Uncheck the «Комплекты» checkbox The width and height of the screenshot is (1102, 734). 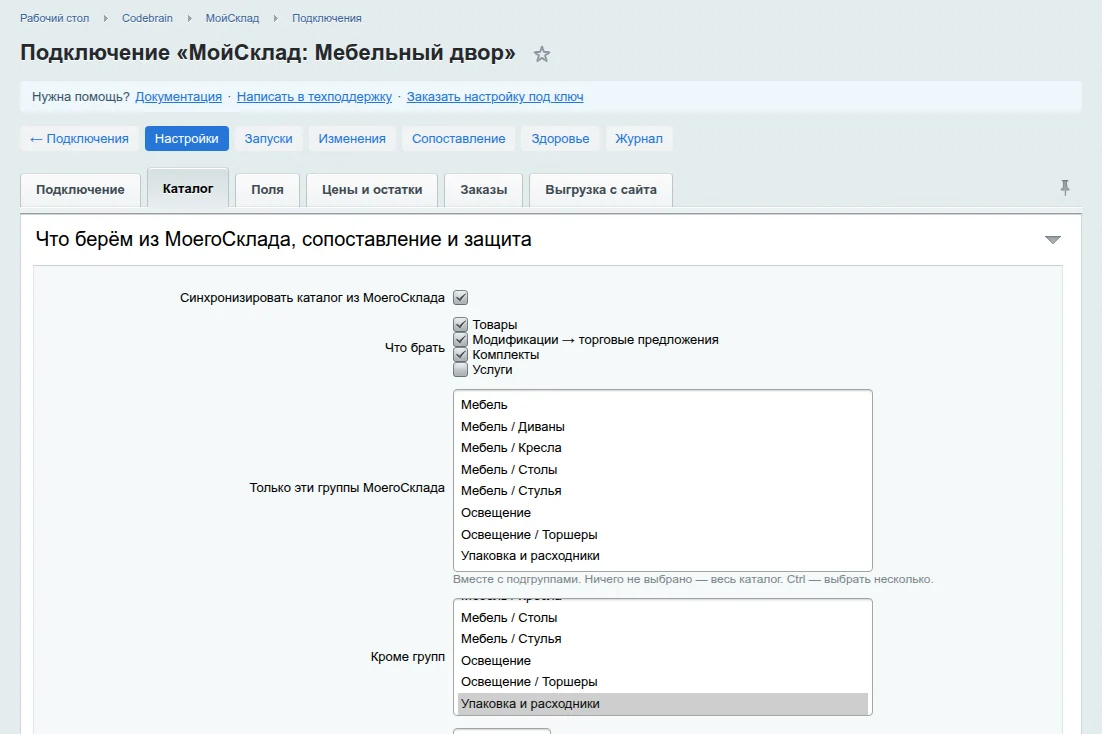[x=460, y=354]
